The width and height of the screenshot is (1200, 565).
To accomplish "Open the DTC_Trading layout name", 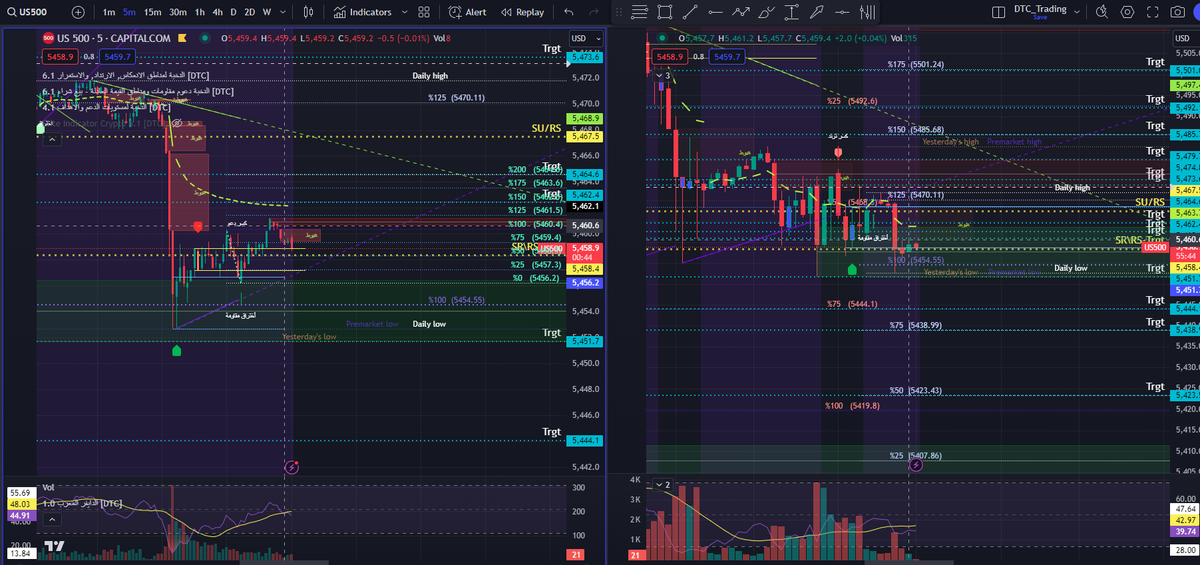I will tap(1040, 8).
